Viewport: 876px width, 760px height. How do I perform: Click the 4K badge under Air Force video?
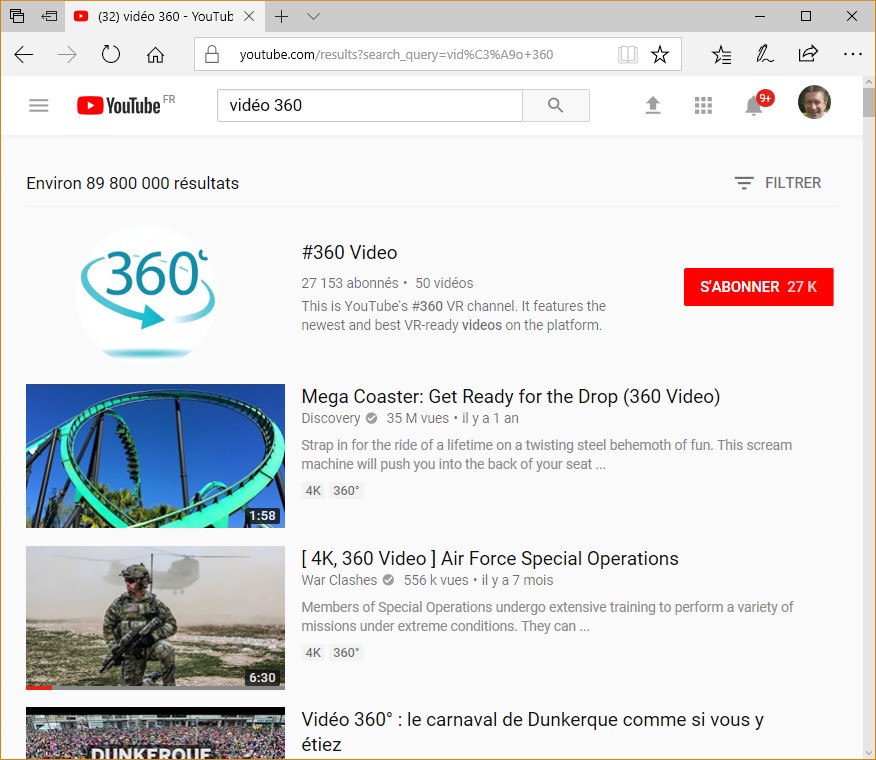pos(313,653)
